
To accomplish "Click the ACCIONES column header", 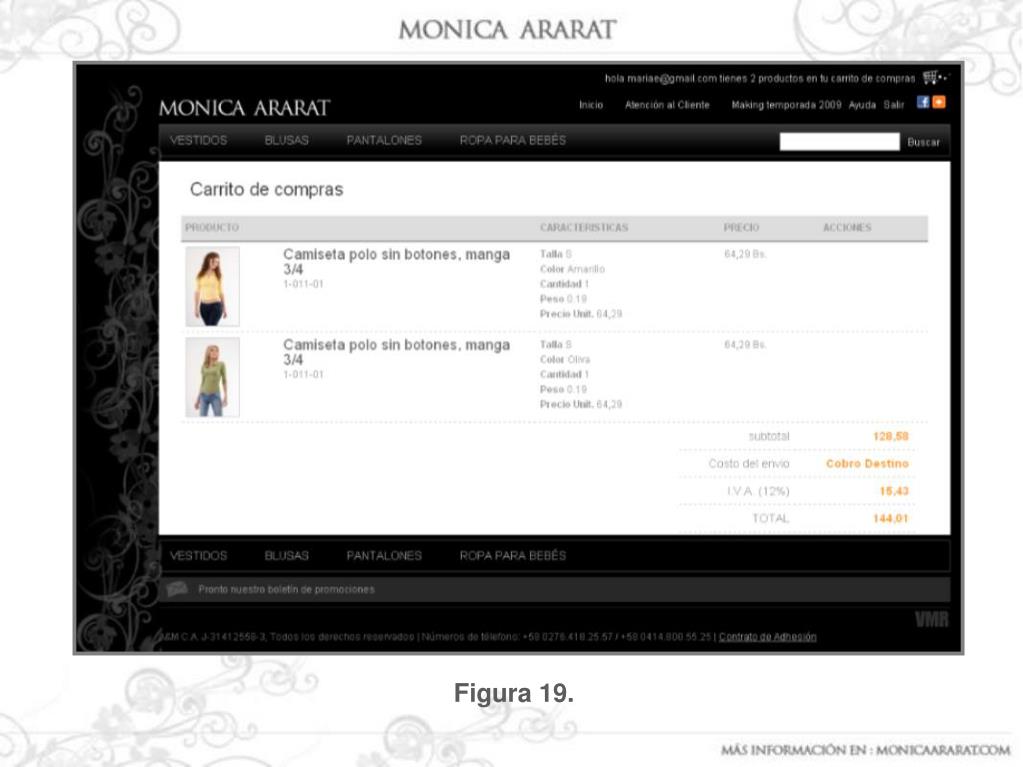I will point(847,228).
